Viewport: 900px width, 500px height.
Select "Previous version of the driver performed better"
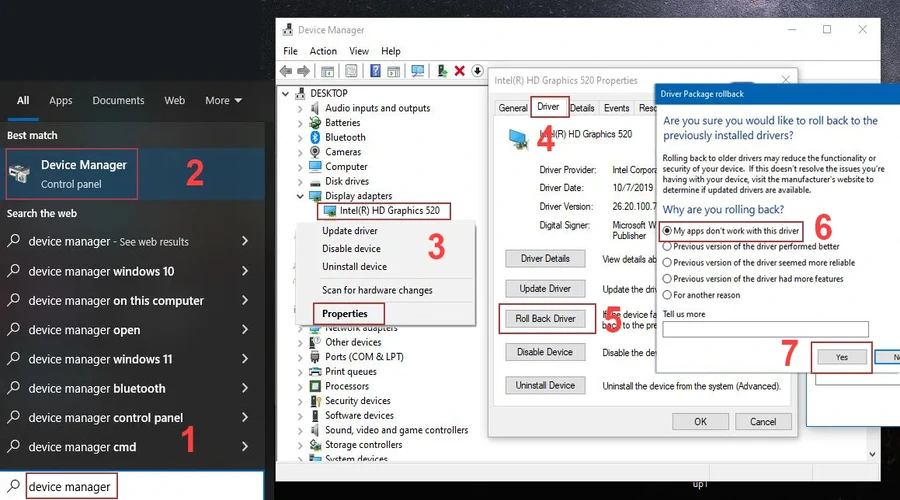coord(667,246)
